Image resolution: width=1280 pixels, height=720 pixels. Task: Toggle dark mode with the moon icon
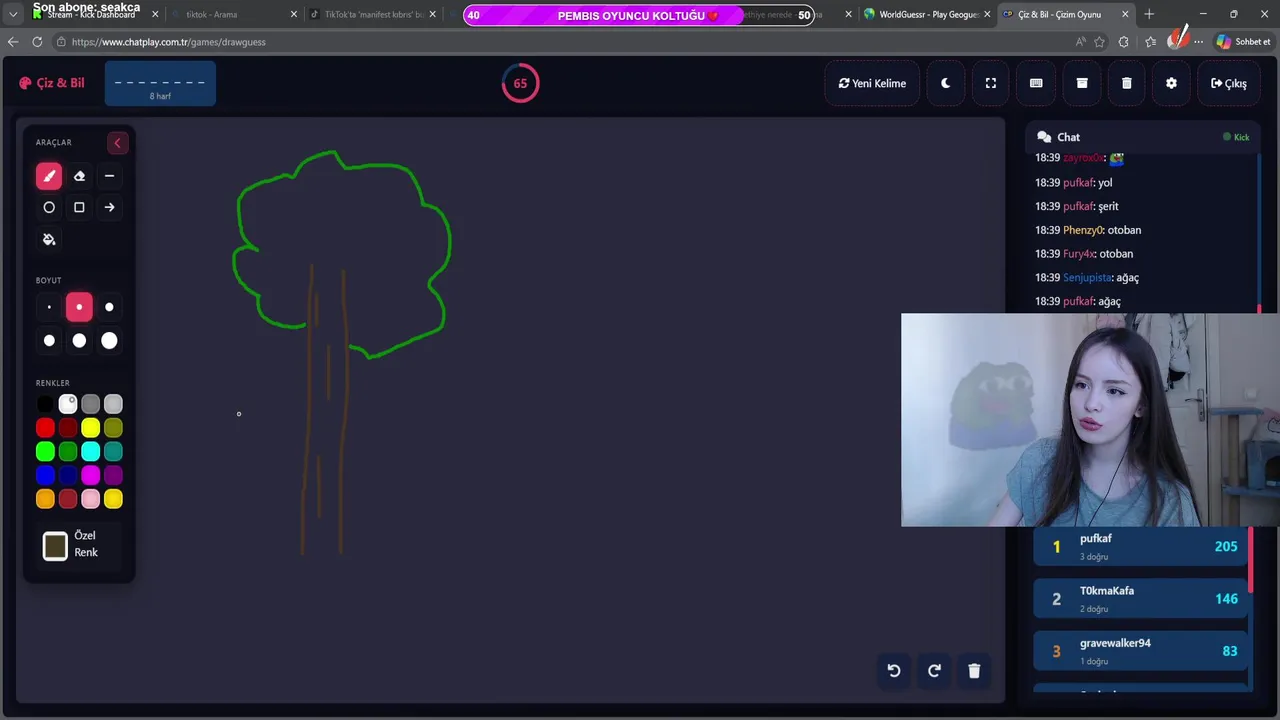point(945,83)
